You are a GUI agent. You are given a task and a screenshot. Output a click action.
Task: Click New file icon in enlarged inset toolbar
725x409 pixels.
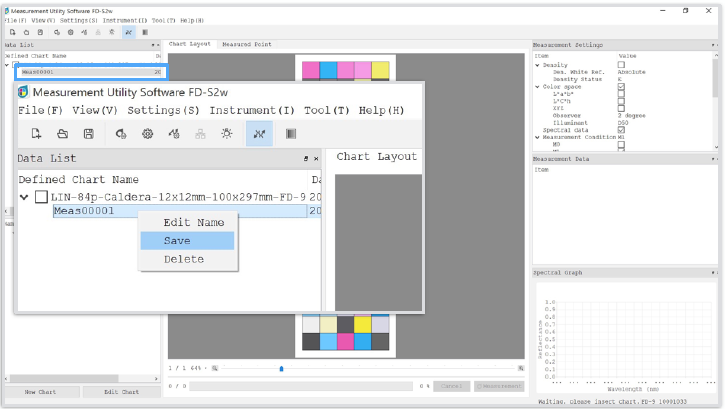36,134
